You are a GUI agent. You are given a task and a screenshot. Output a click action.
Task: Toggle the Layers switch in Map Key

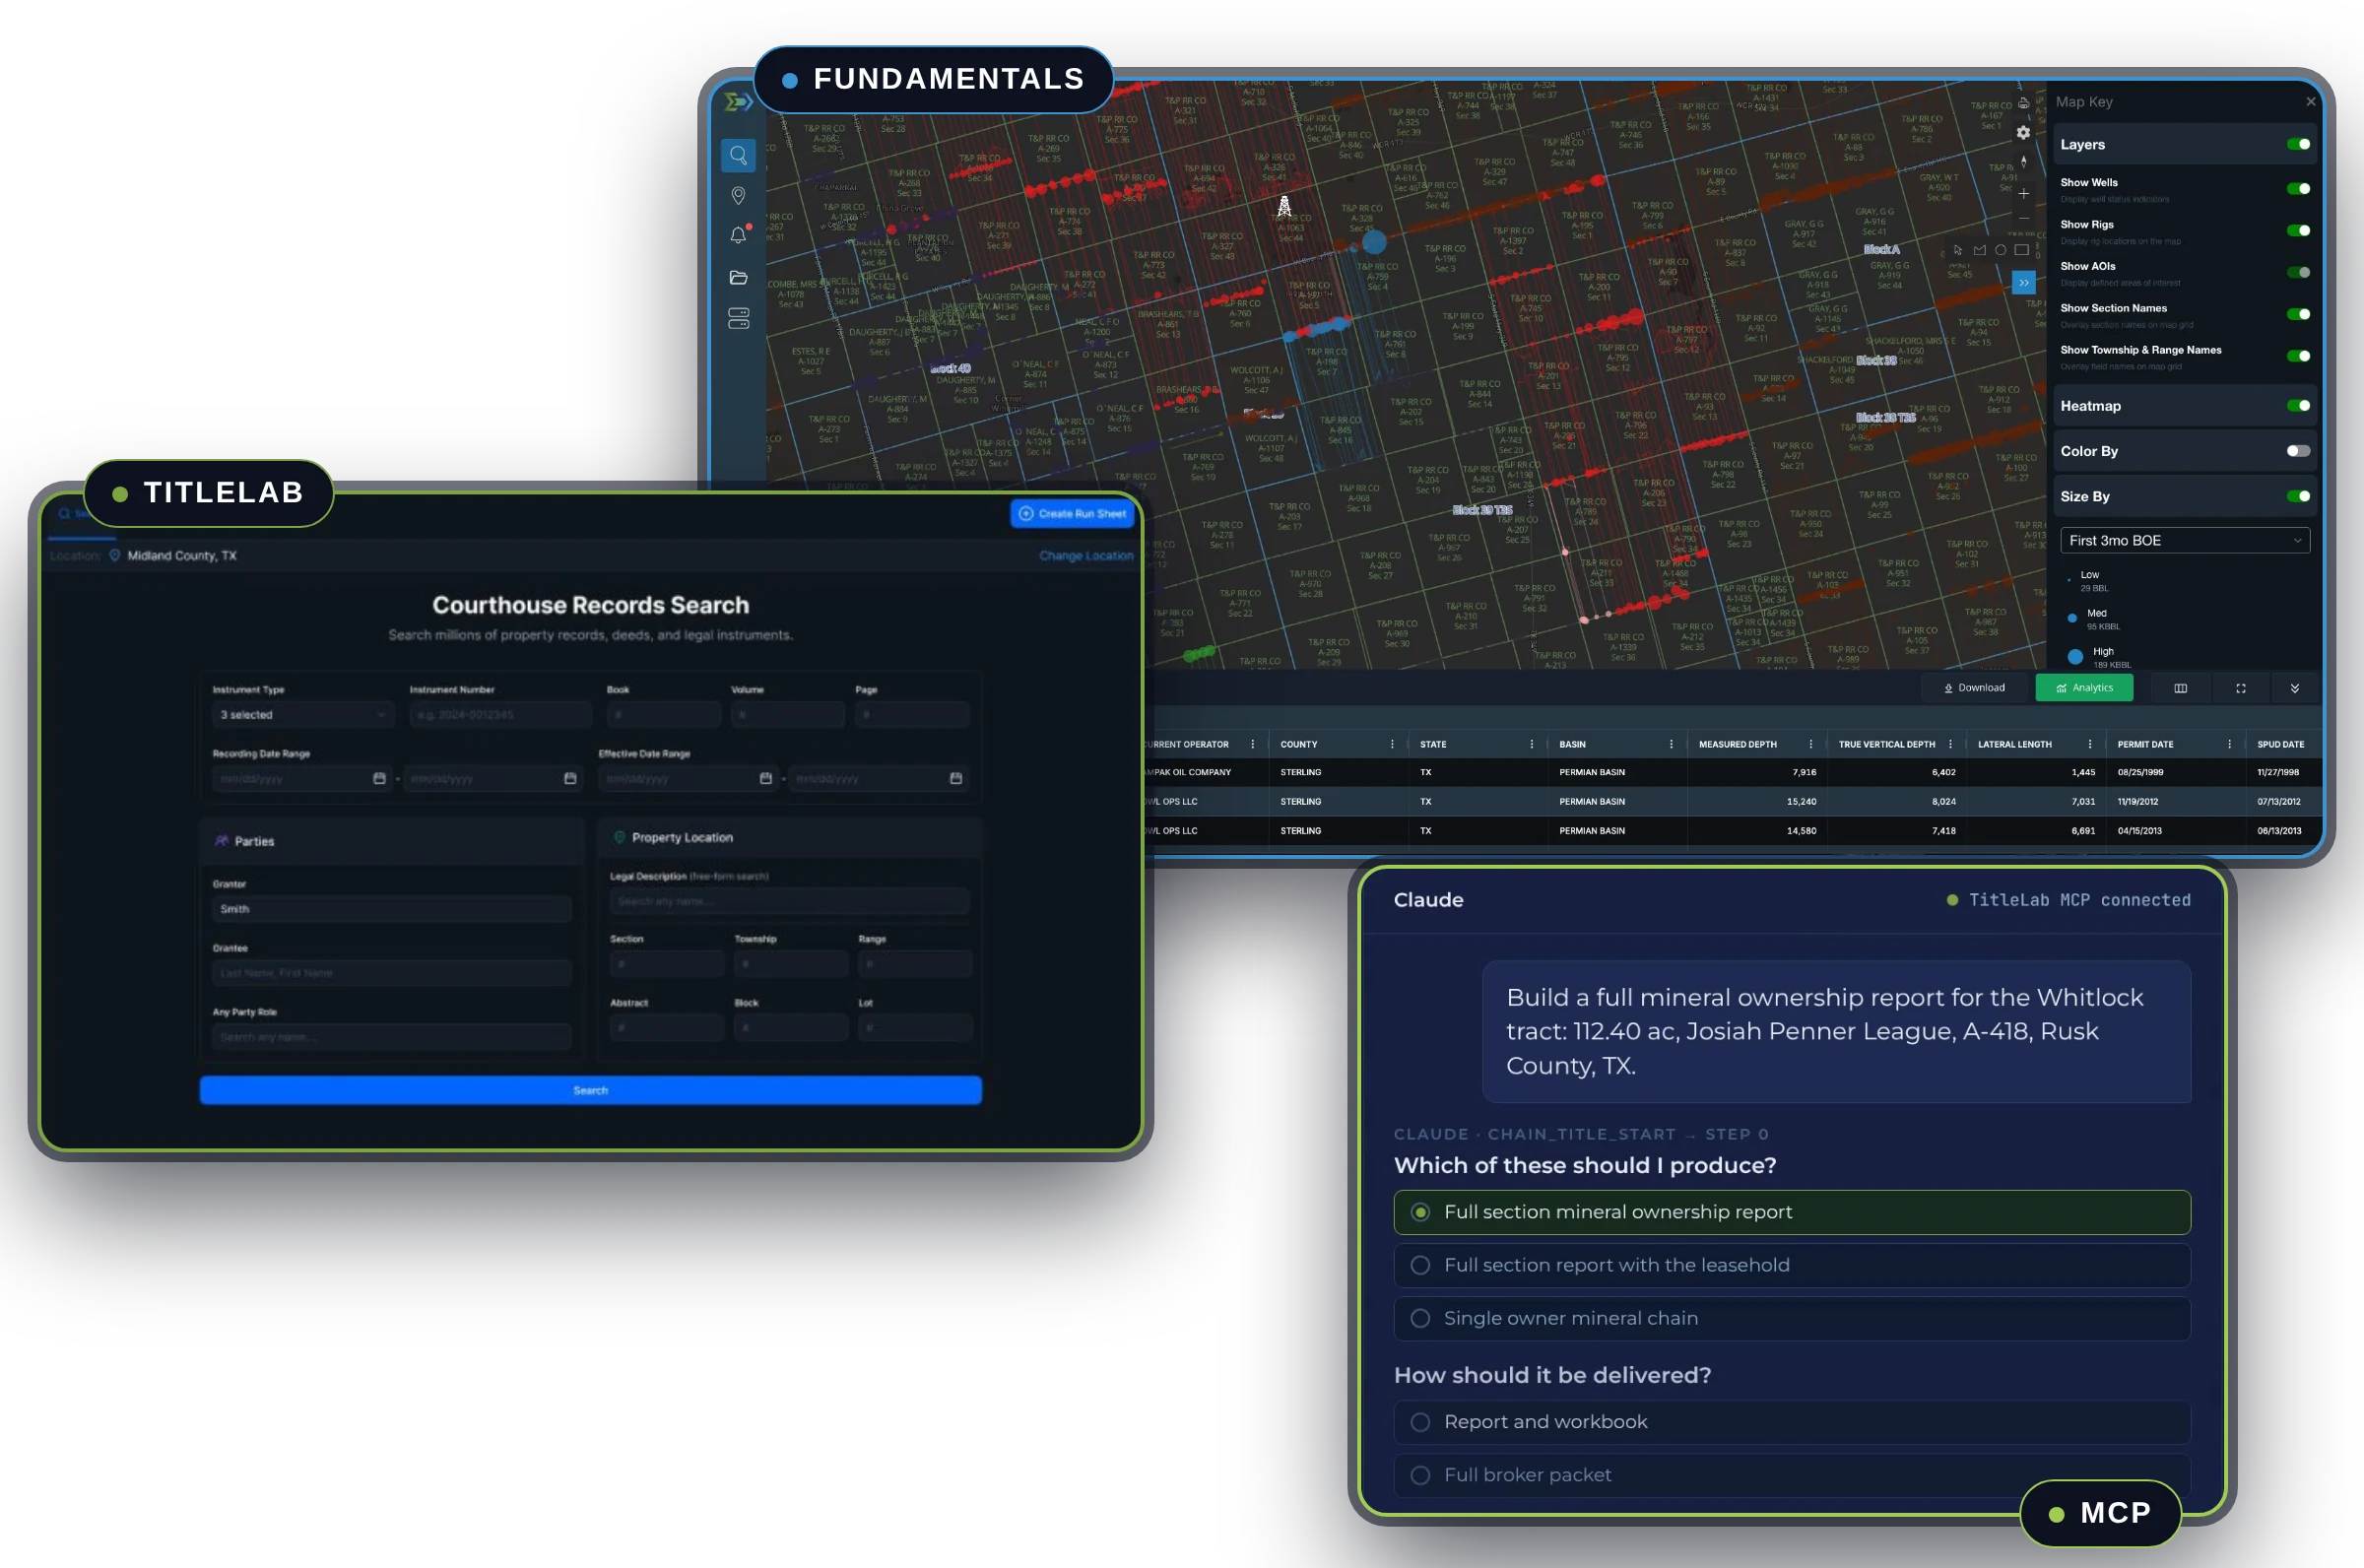[2298, 144]
